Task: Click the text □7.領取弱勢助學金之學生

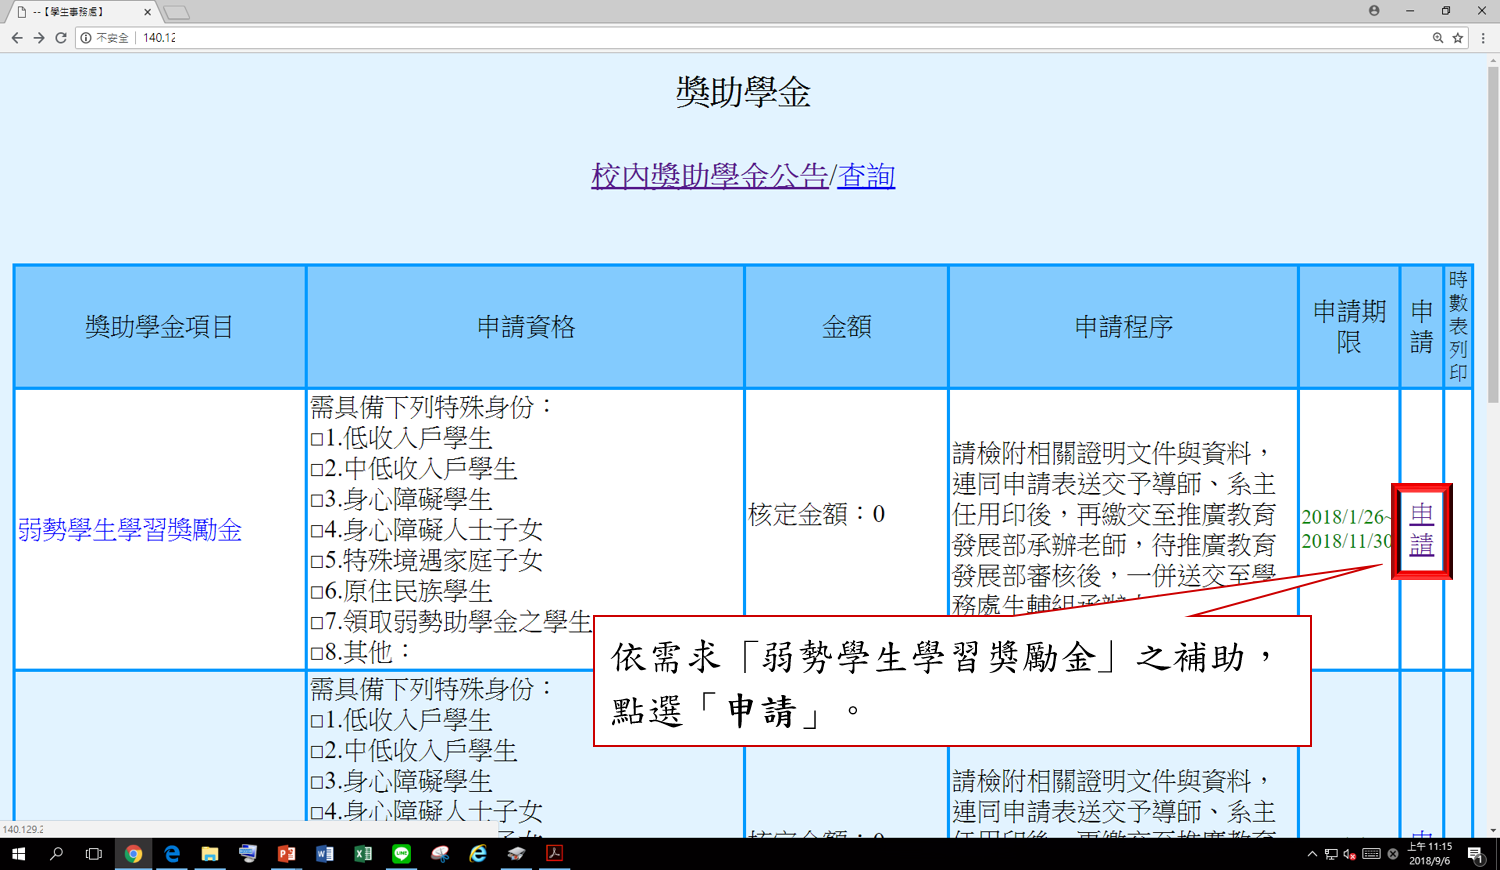Action: [x=451, y=622]
